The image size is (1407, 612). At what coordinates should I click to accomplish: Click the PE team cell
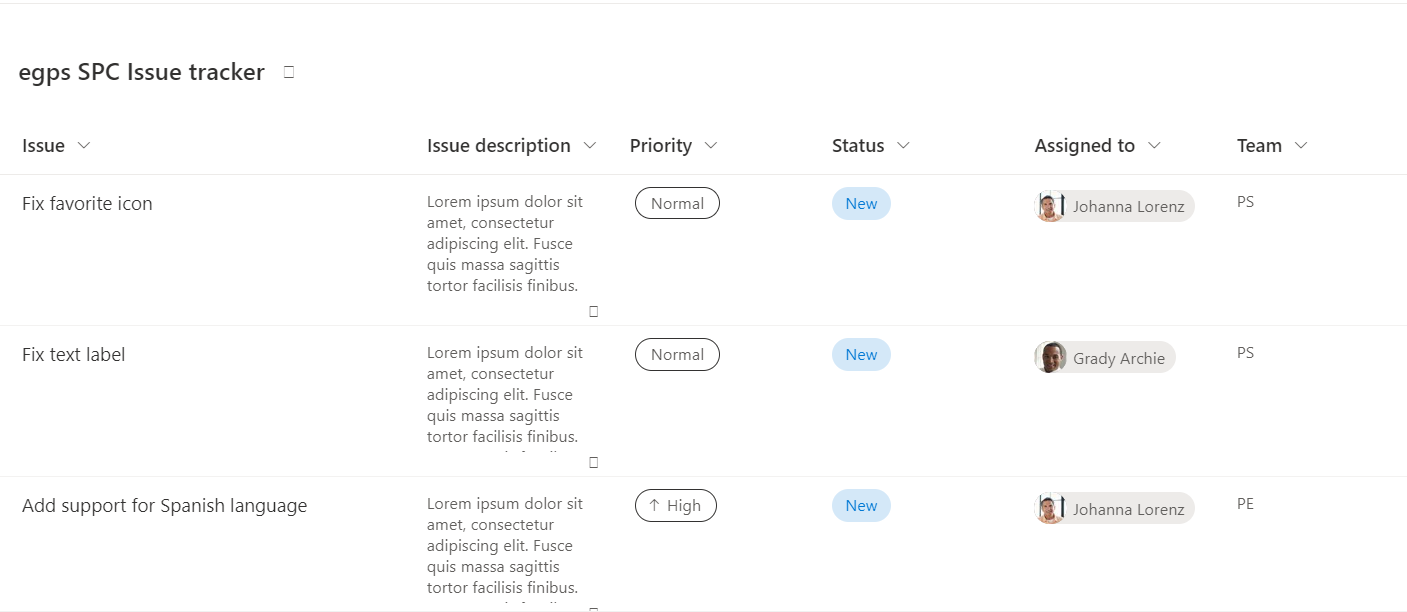click(x=1245, y=504)
